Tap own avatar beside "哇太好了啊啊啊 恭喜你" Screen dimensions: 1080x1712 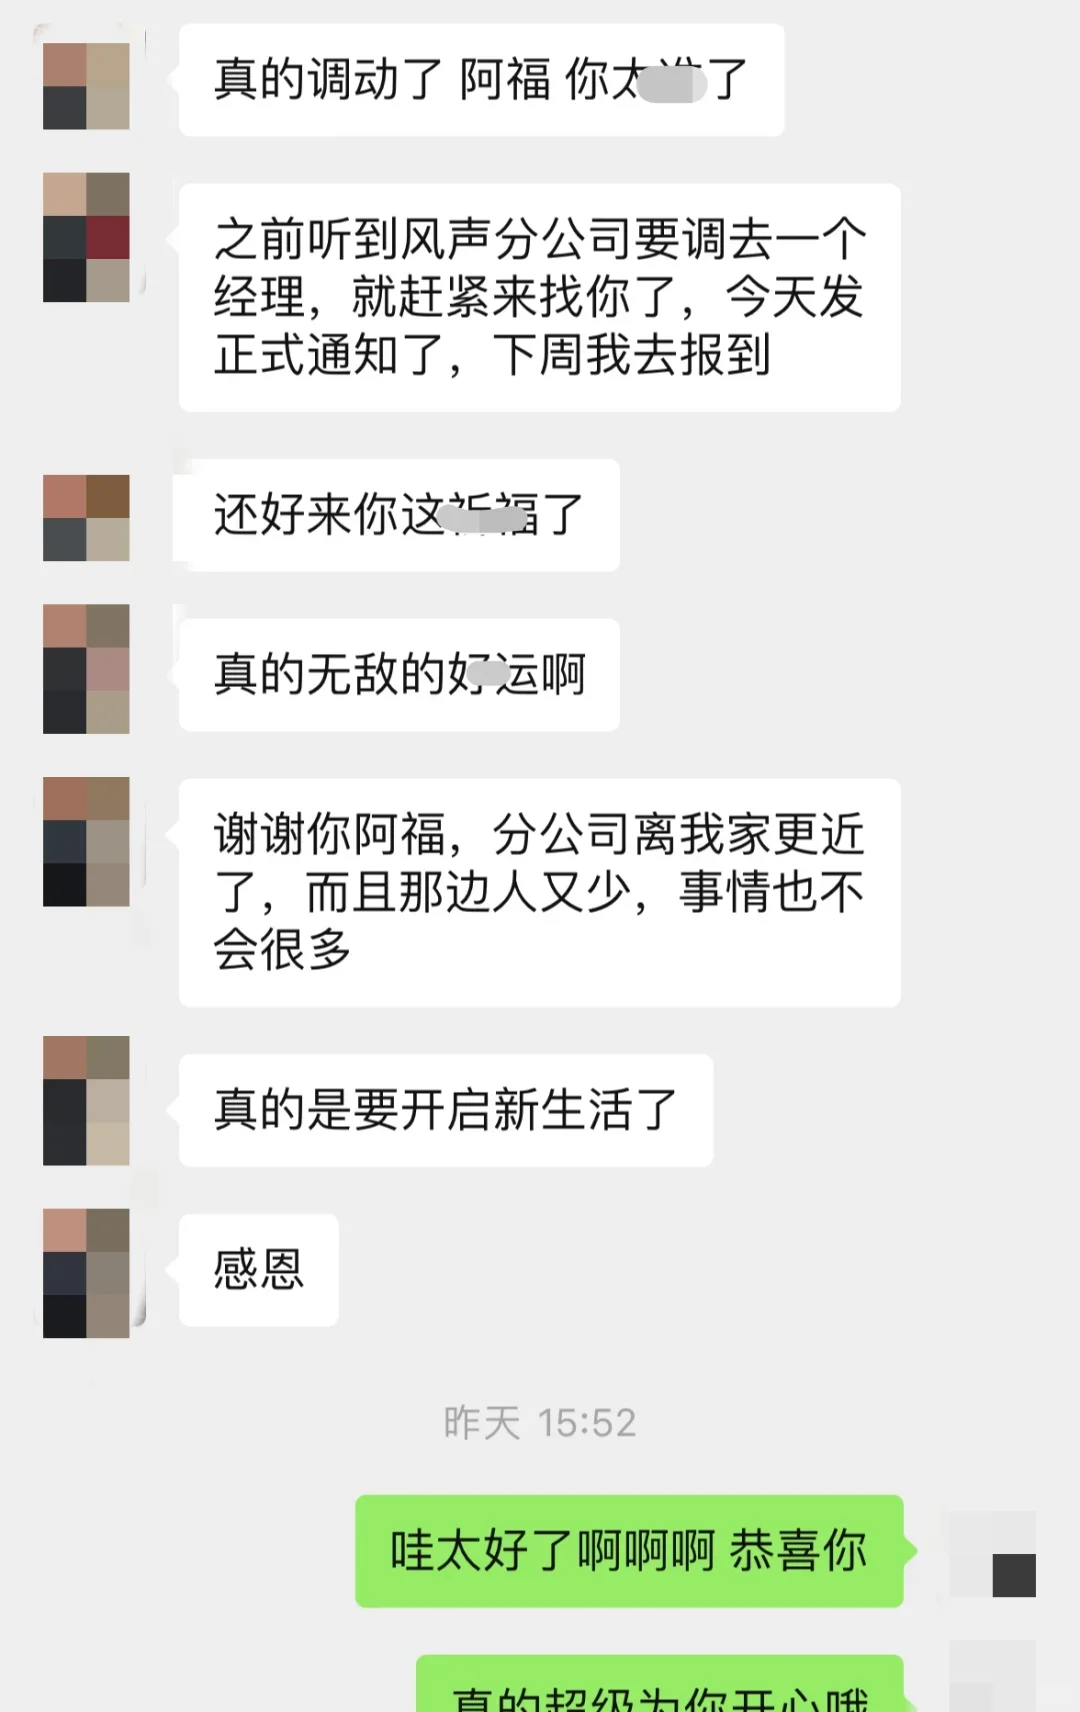pos(993,1553)
